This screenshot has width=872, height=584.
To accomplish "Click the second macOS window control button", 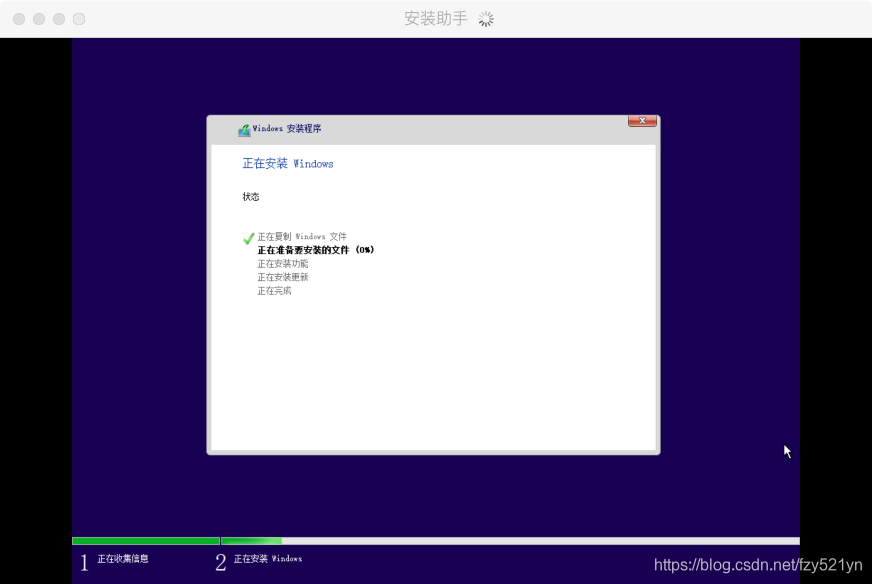I will 39,19.
